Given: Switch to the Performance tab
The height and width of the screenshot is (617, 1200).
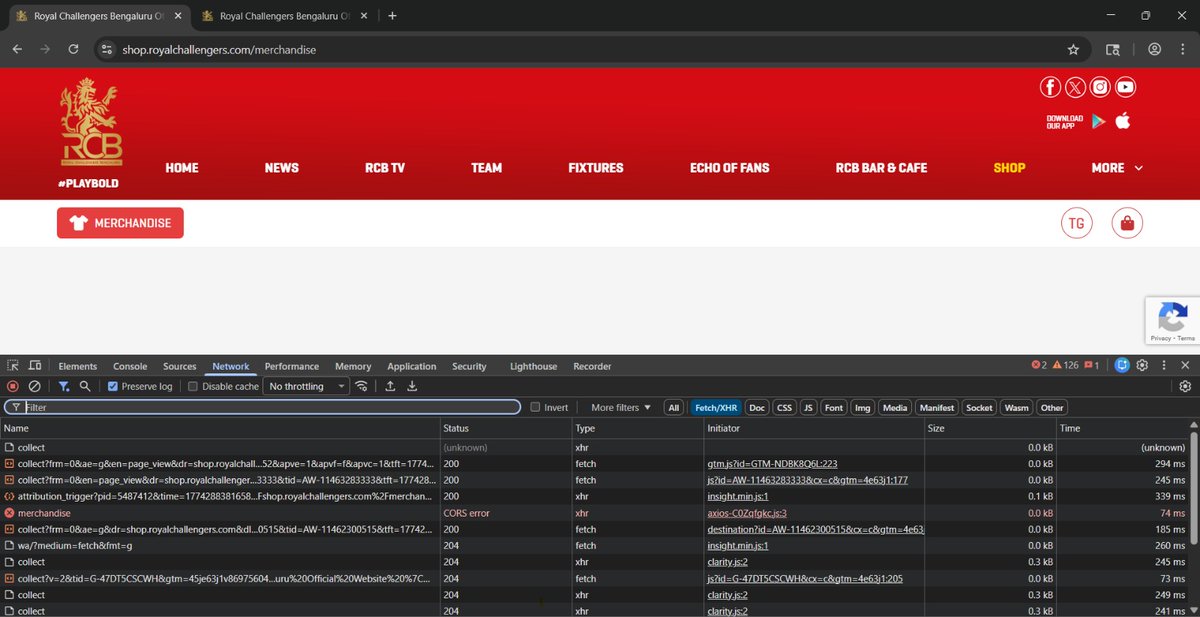Looking at the screenshot, I should [x=292, y=366].
